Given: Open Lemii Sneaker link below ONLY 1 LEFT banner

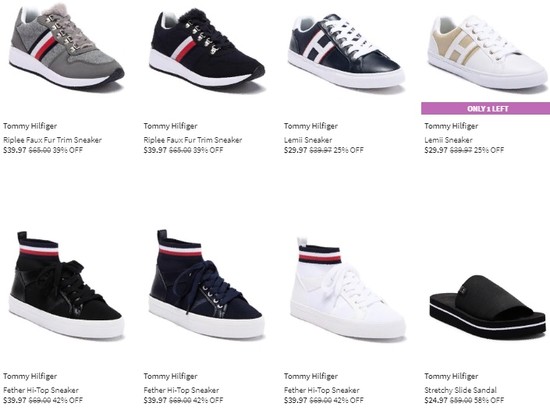Looking at the screenshot, I should 448,140.
